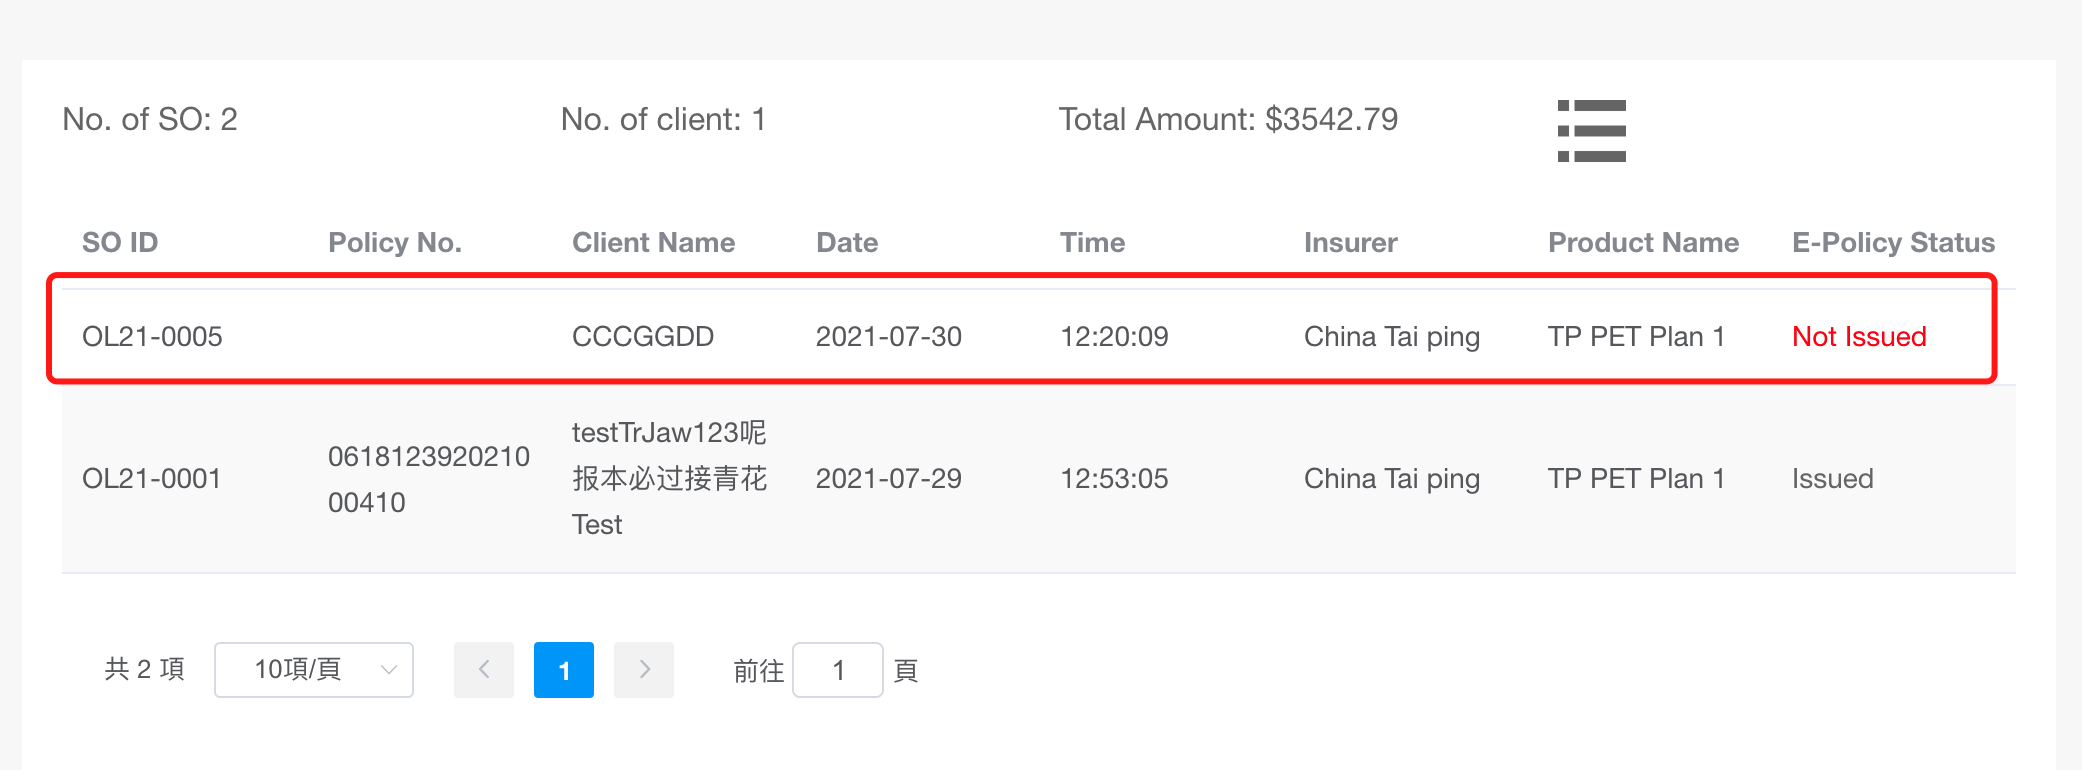Image resolution: width=2082 pixels, height=770 pixels.
Task: Click the Date column header
Action: [847, 243]
